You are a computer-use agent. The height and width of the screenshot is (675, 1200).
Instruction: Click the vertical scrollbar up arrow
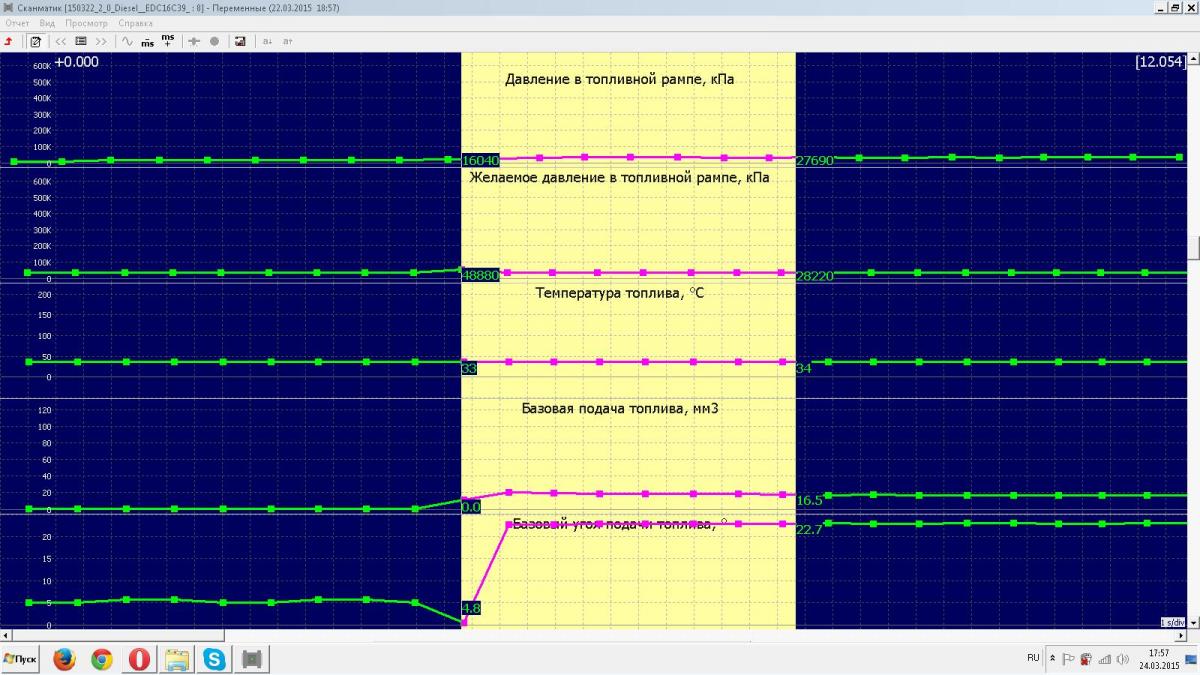coord(1194,58)
